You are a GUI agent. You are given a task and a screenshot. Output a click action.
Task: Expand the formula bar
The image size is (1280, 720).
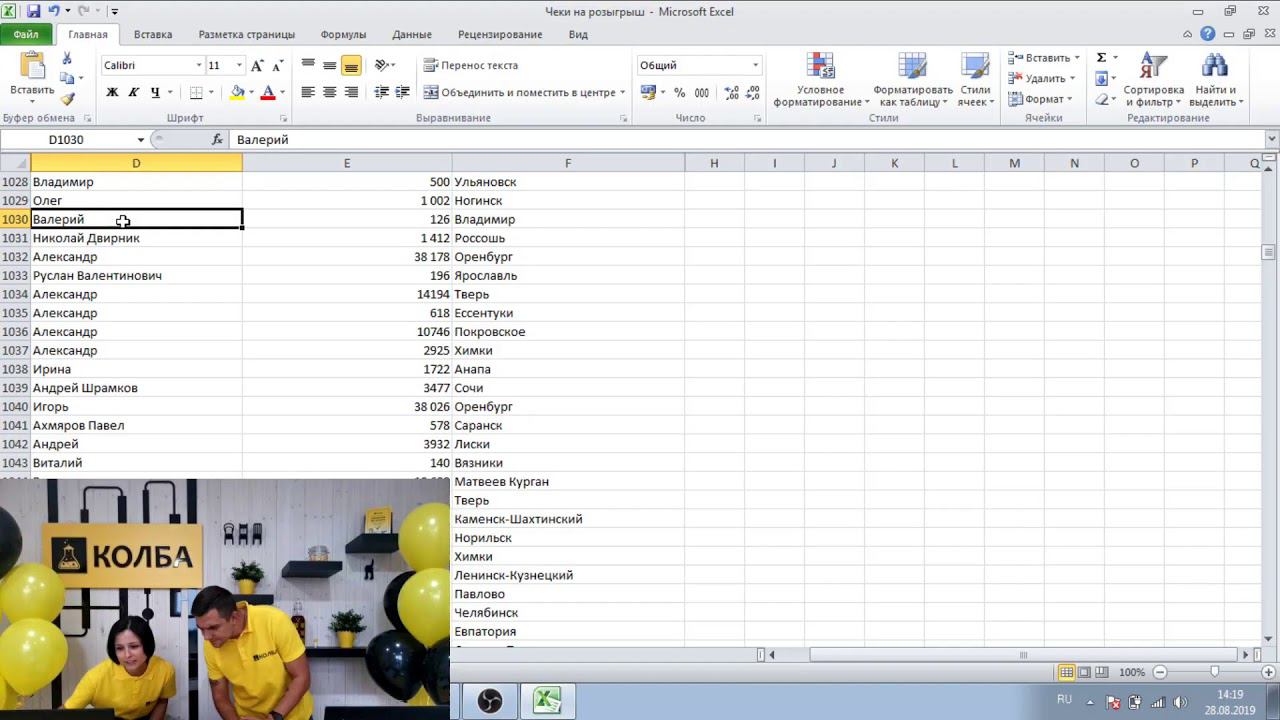(1271, 140)
